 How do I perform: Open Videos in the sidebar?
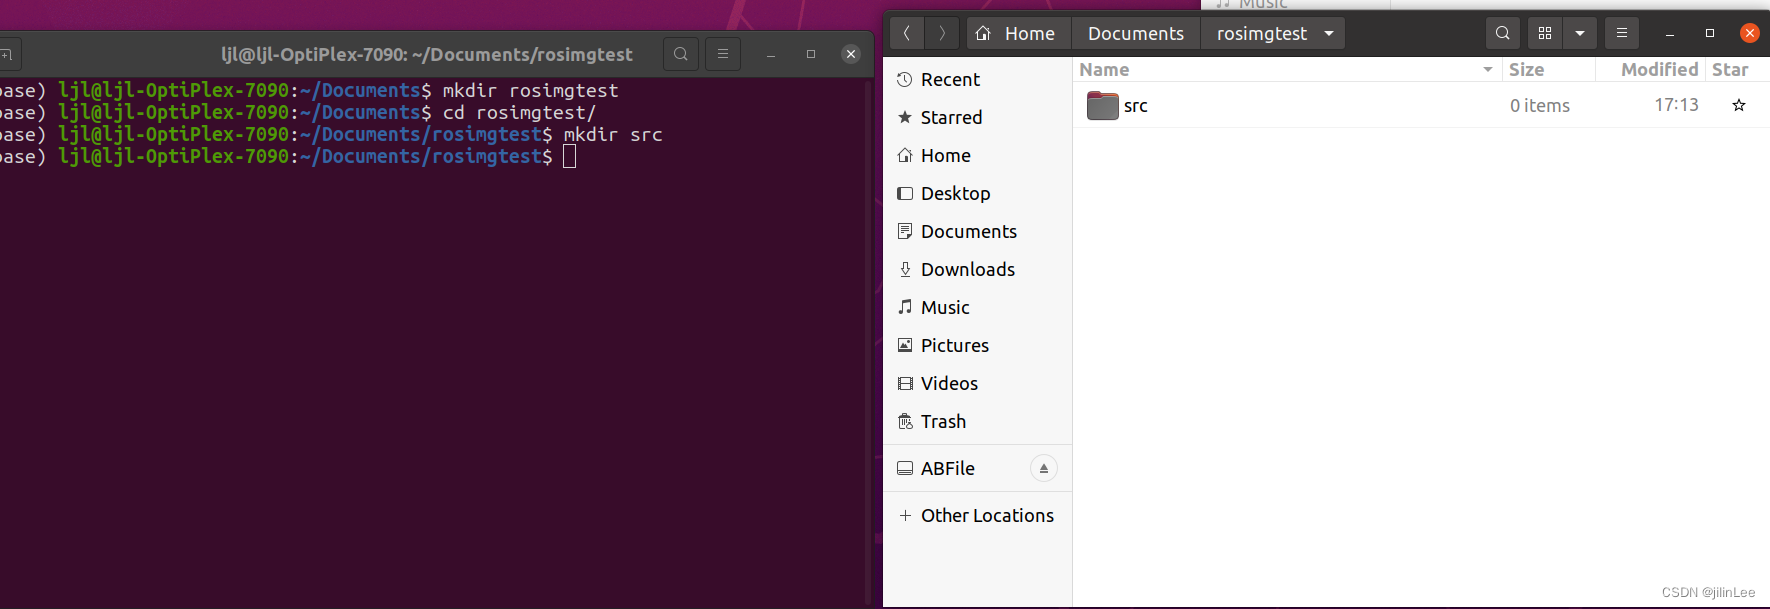(977, 383)
